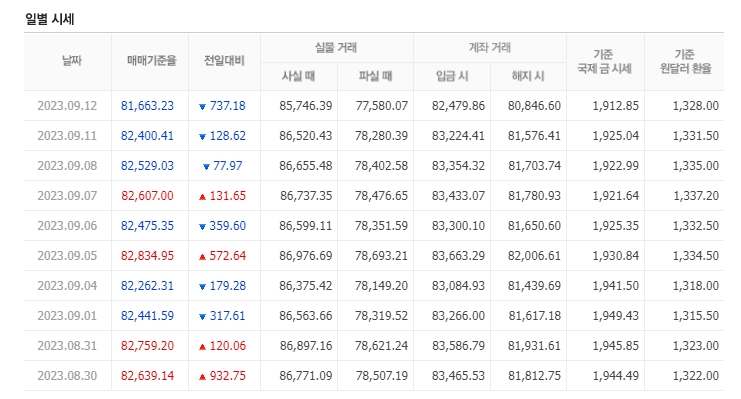Click the 기준 국제 금 시세 header
741x399 pixels.
click(604, 61)
